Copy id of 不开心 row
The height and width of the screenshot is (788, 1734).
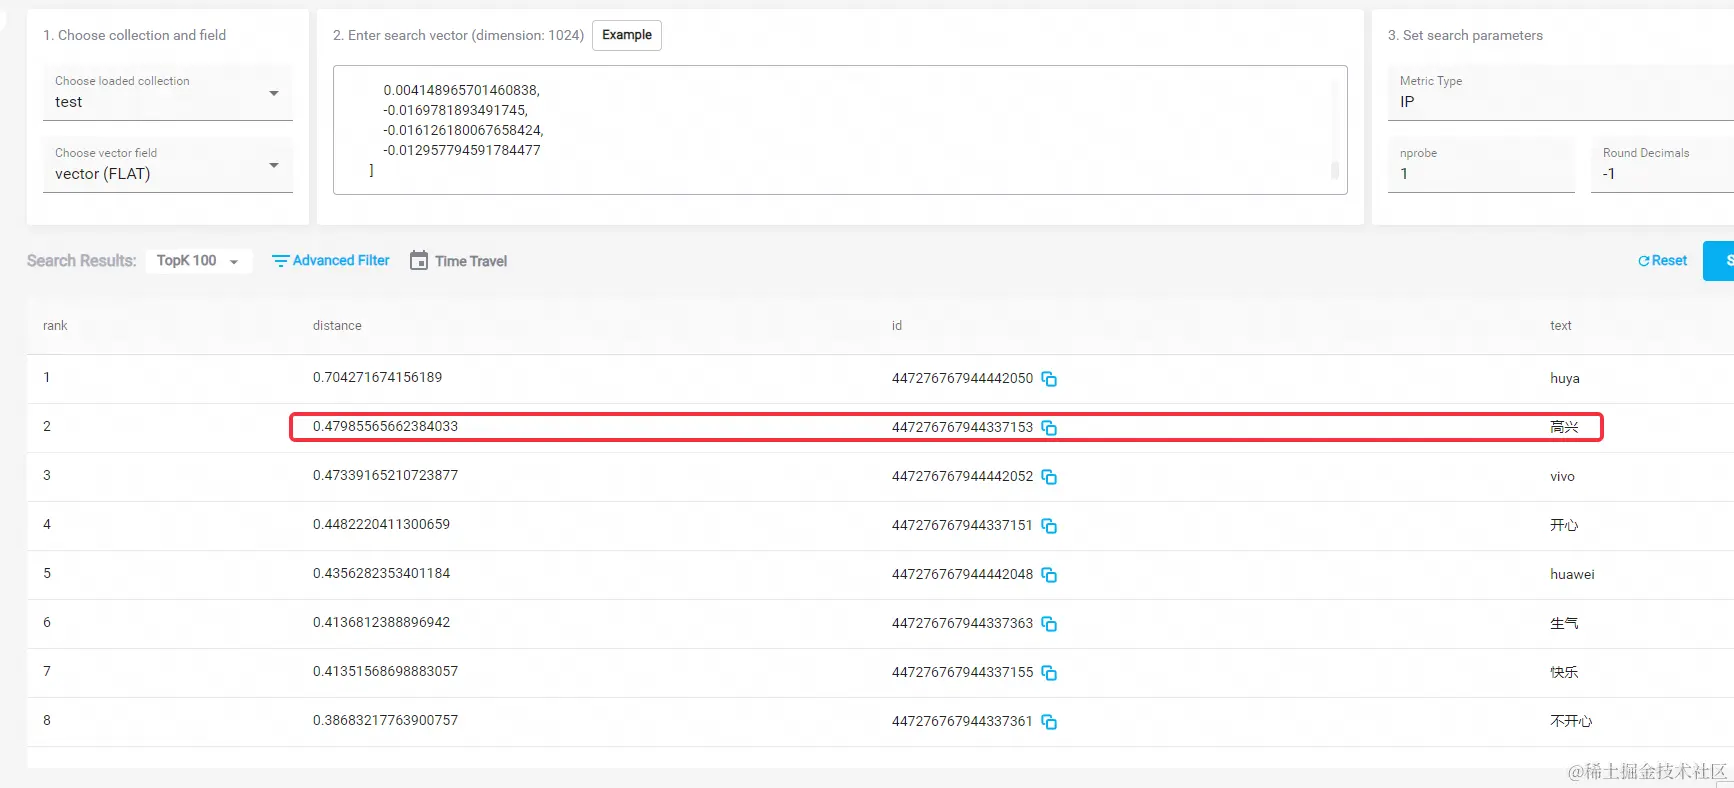(1049, 722)
